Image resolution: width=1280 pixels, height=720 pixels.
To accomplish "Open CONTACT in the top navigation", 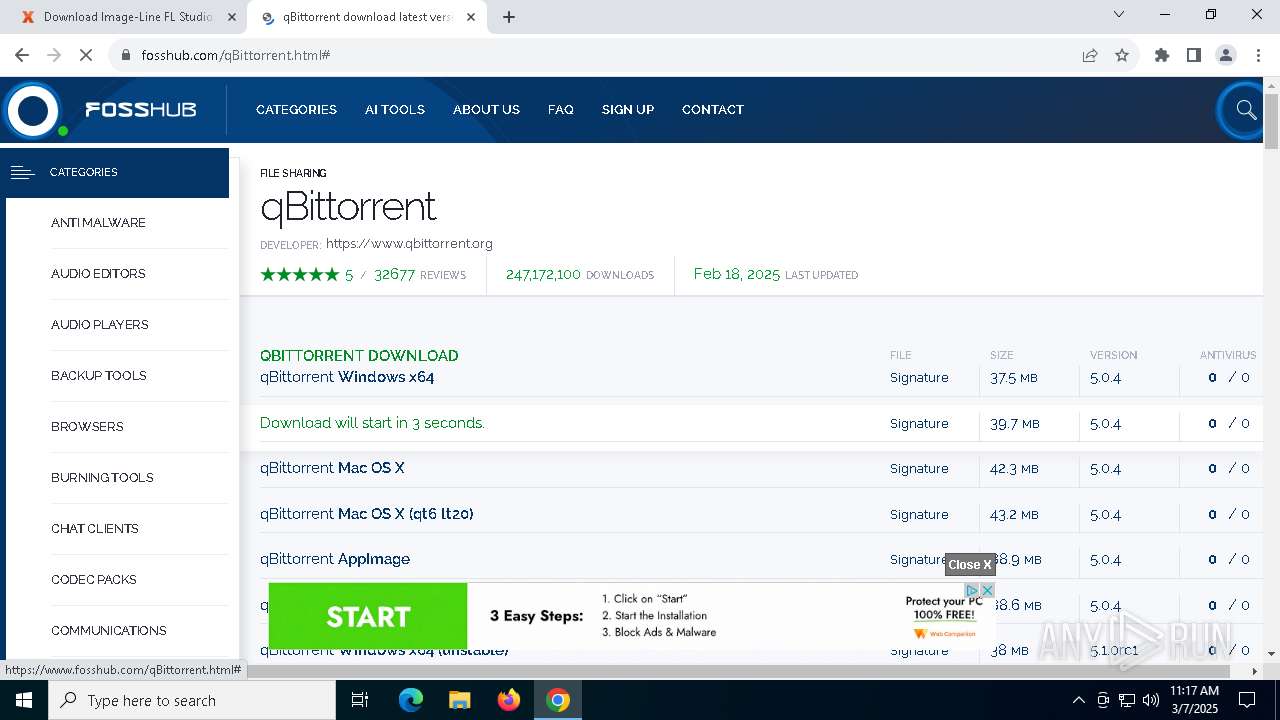I will coord(713,110).
